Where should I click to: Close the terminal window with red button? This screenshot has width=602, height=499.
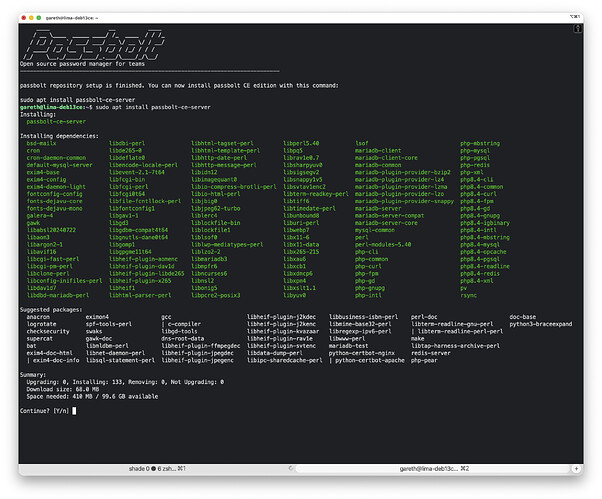click(24, 18)
